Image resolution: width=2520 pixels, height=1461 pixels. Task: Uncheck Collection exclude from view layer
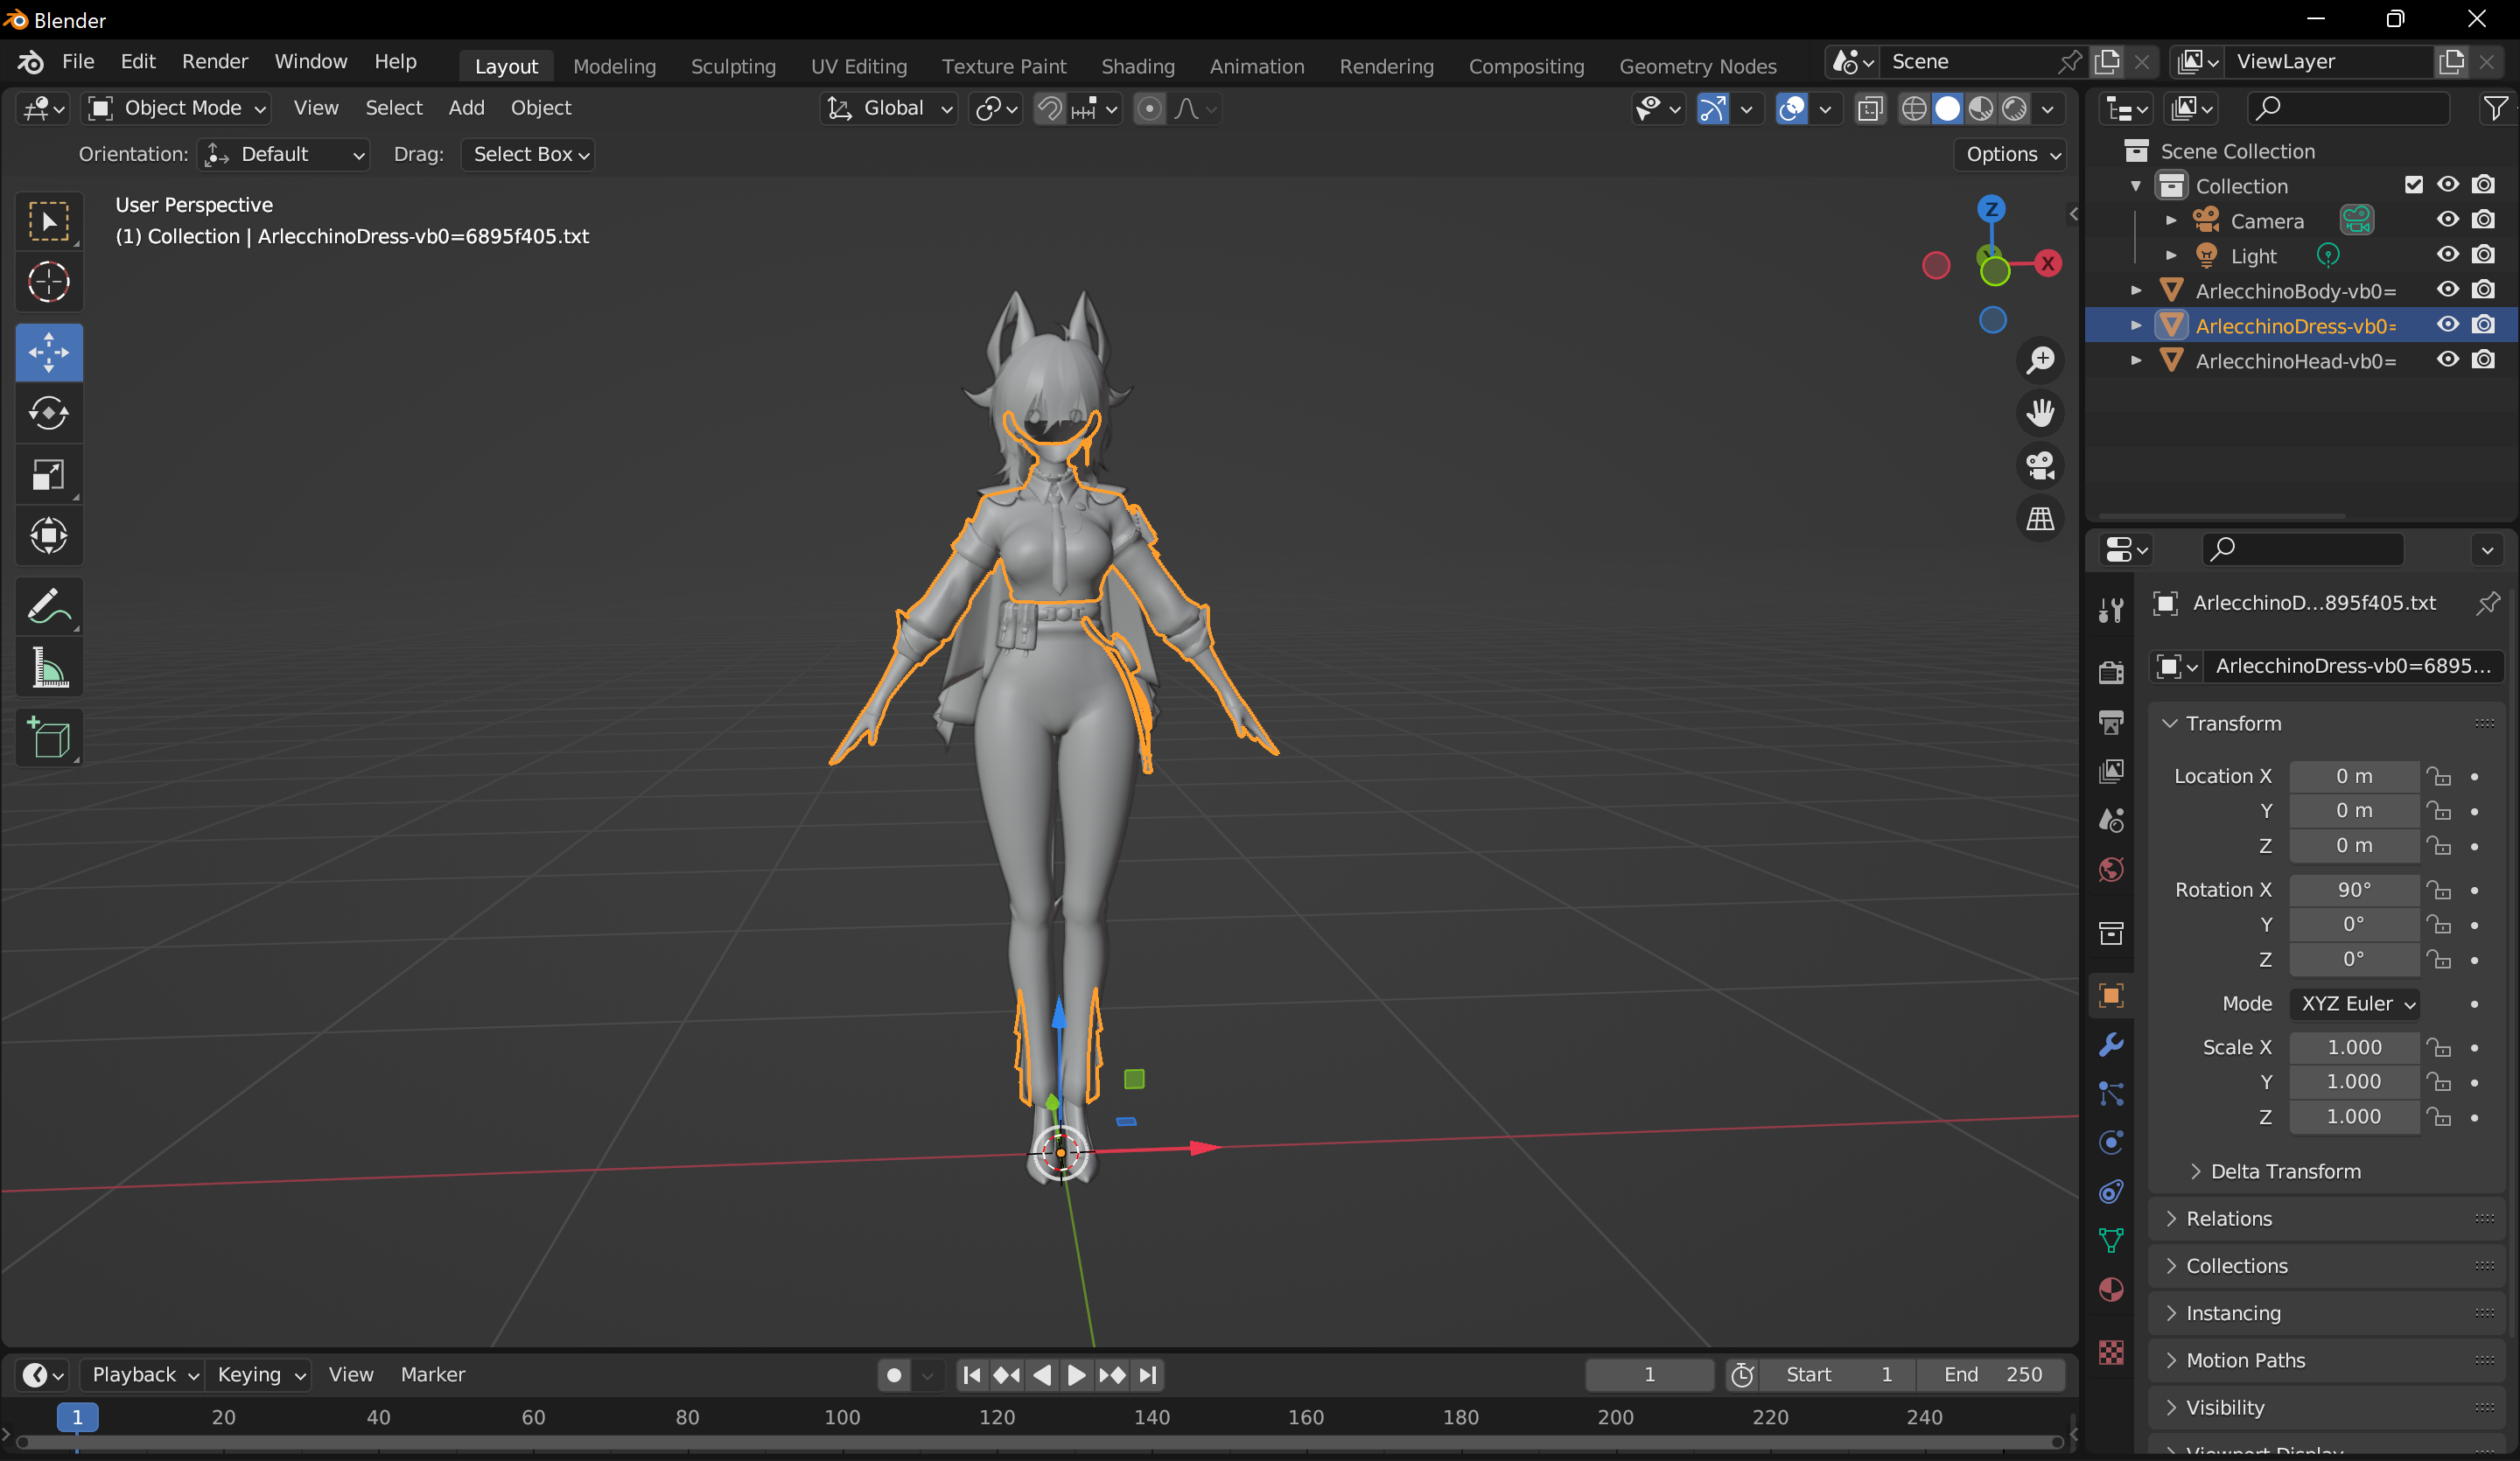(2413, 185)
